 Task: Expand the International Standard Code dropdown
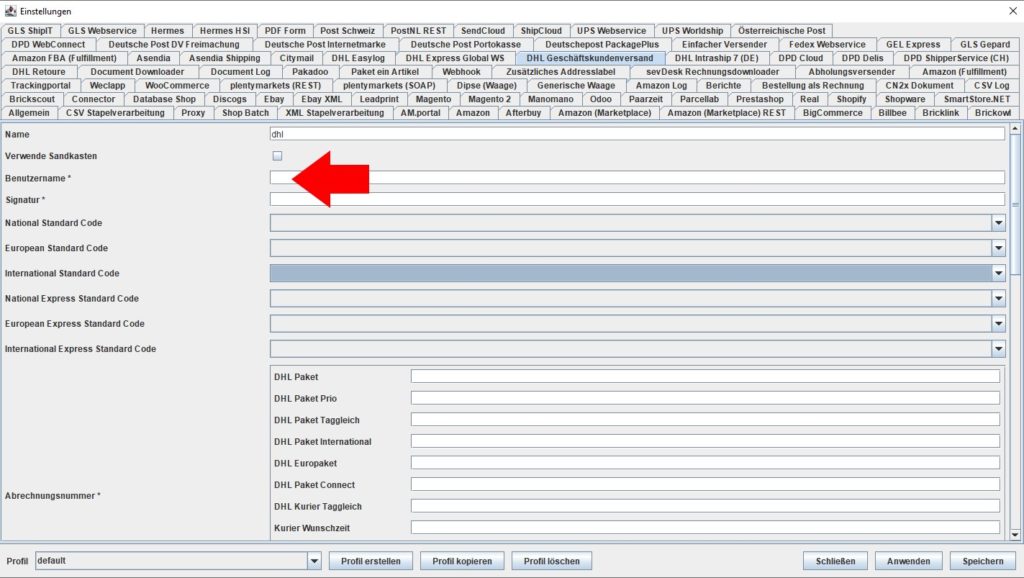(998, 274)
